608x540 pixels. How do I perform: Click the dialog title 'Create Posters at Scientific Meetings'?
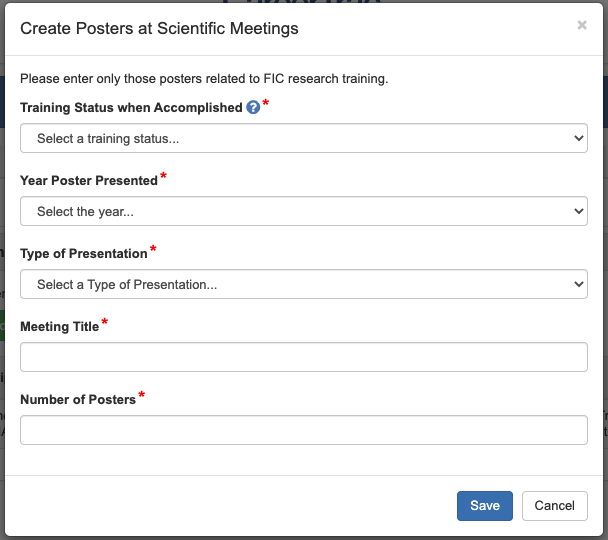click(160, 28)
